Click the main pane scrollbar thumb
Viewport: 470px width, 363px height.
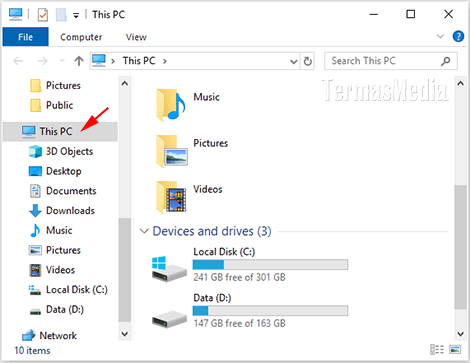coord(460,247)
